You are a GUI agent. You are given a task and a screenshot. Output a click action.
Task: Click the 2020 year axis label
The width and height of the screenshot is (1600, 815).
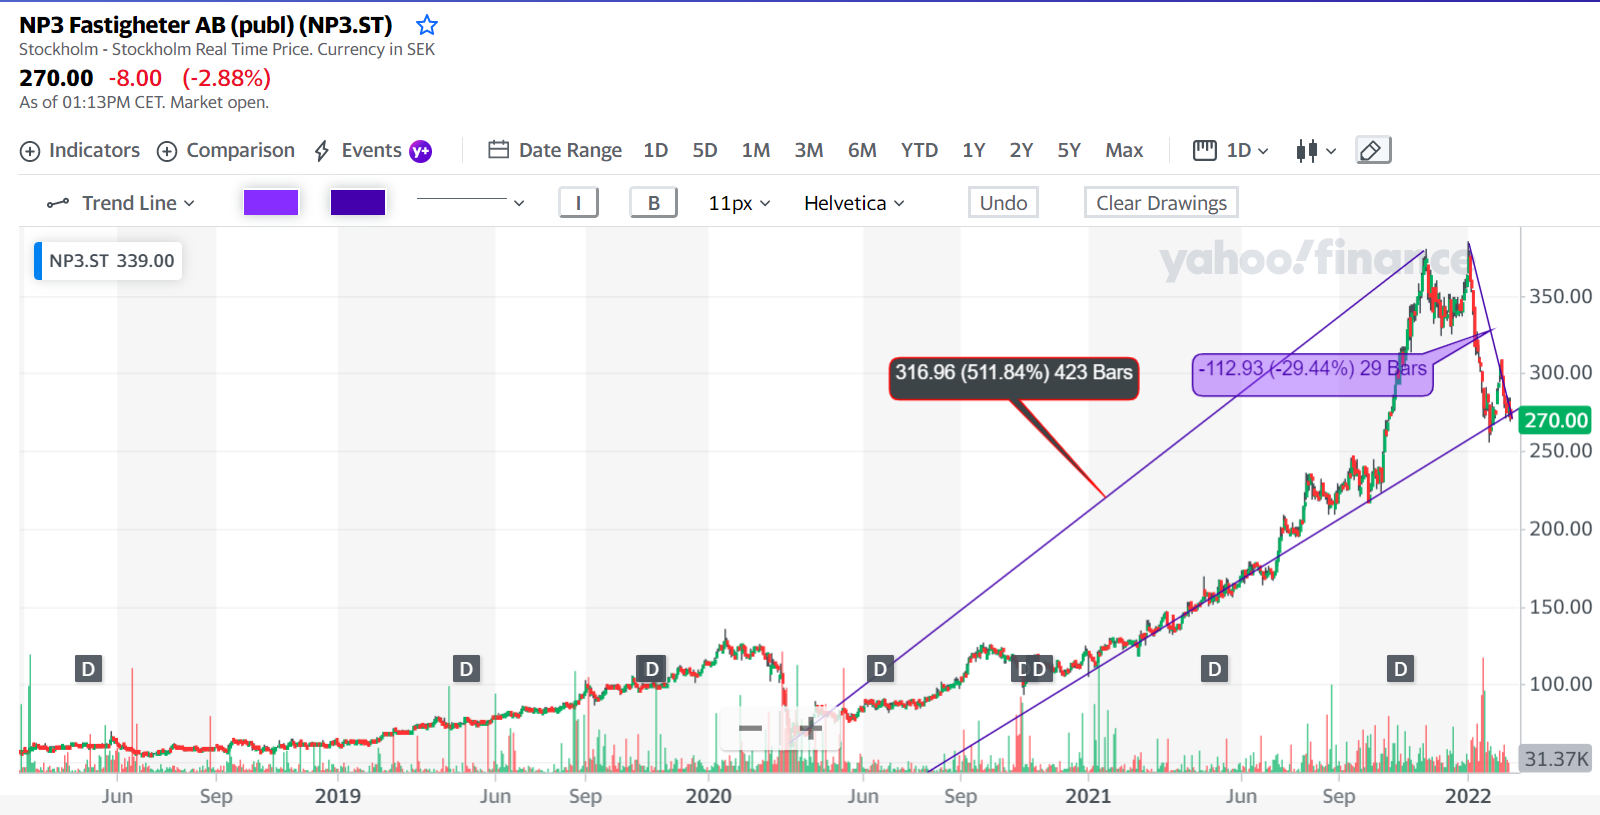coord(708,796)
